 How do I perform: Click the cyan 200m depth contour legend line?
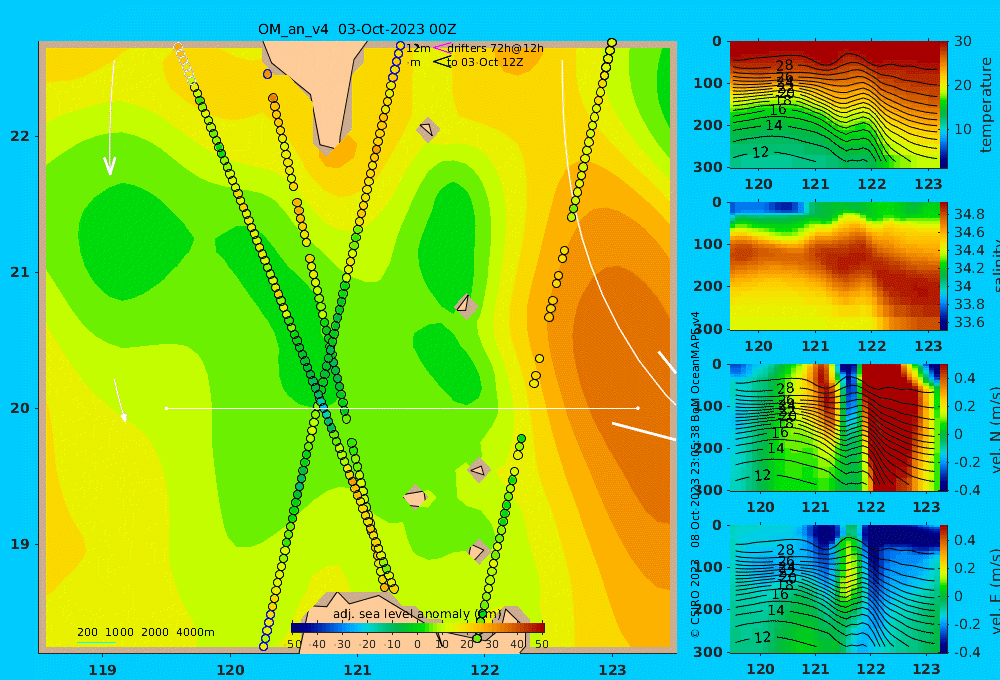(96, 643)
